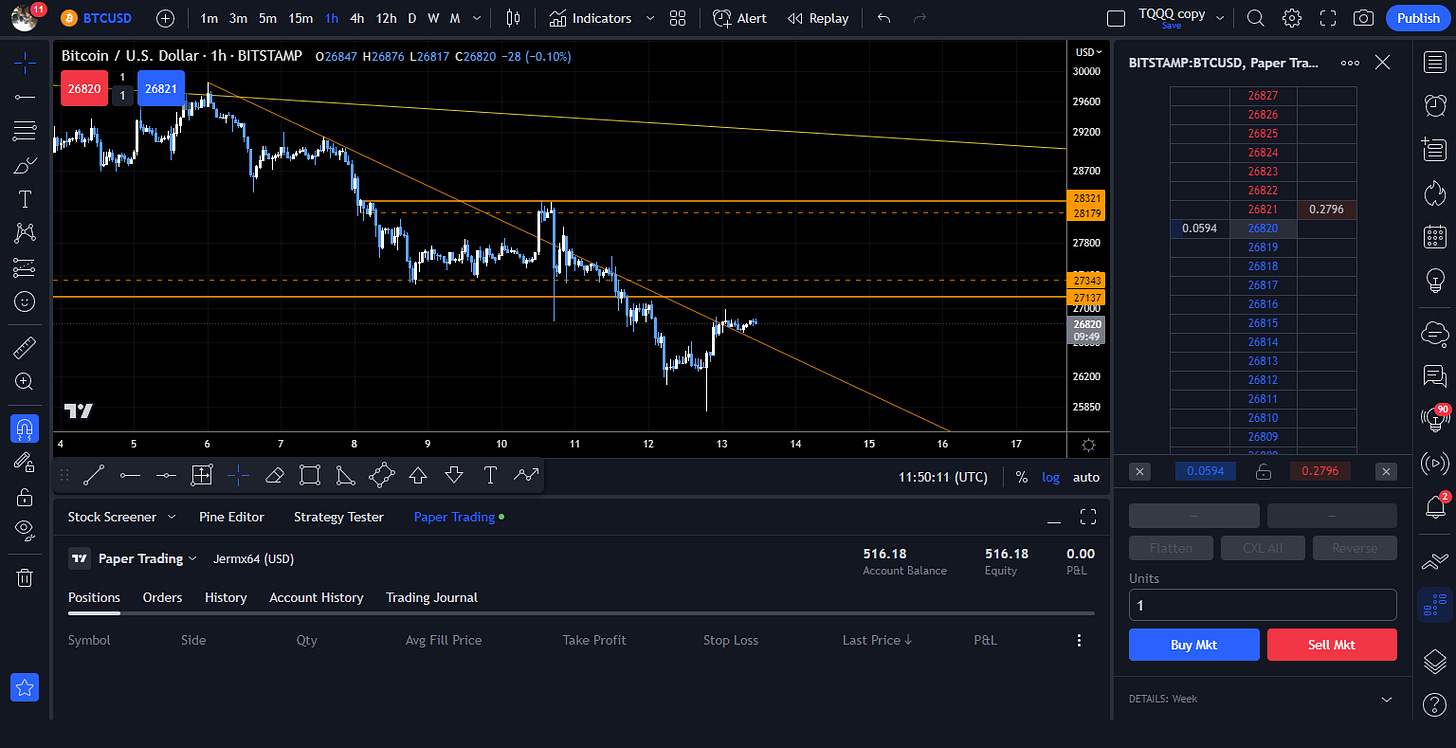Select the D daily timeframe
The width and height of the screenshot is (1456, 748).
tap(412, 18)
